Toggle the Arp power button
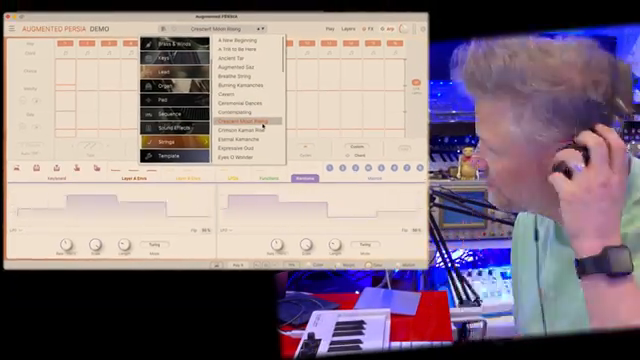The height and width of the screenshot is (360, 640). pos(382,29)
